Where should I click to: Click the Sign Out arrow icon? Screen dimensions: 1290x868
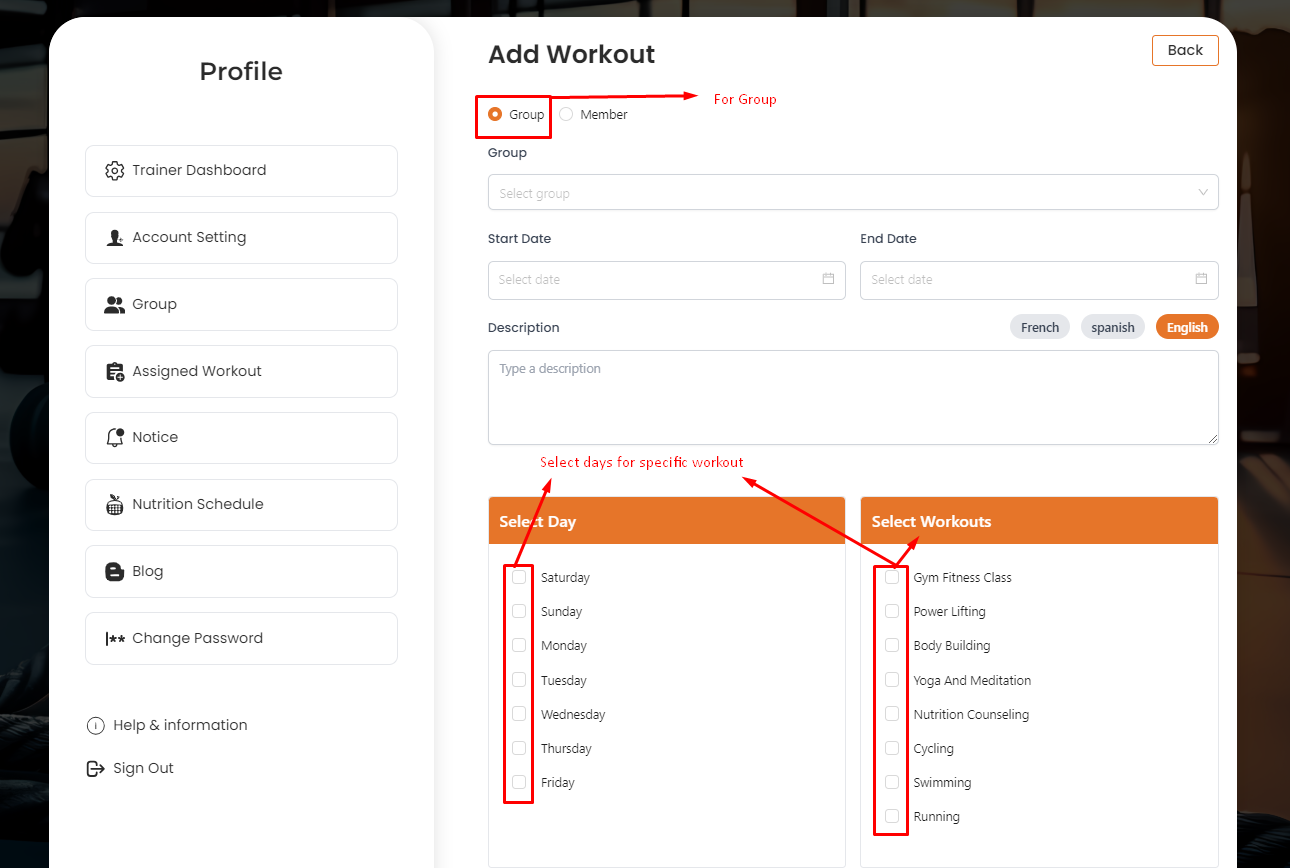[96, 769]
